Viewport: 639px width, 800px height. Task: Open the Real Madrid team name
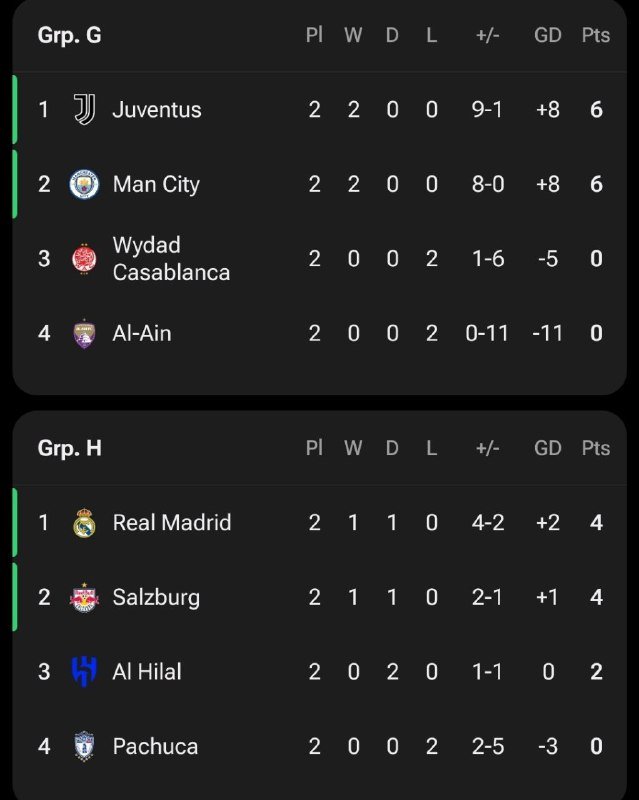(172, 523)
